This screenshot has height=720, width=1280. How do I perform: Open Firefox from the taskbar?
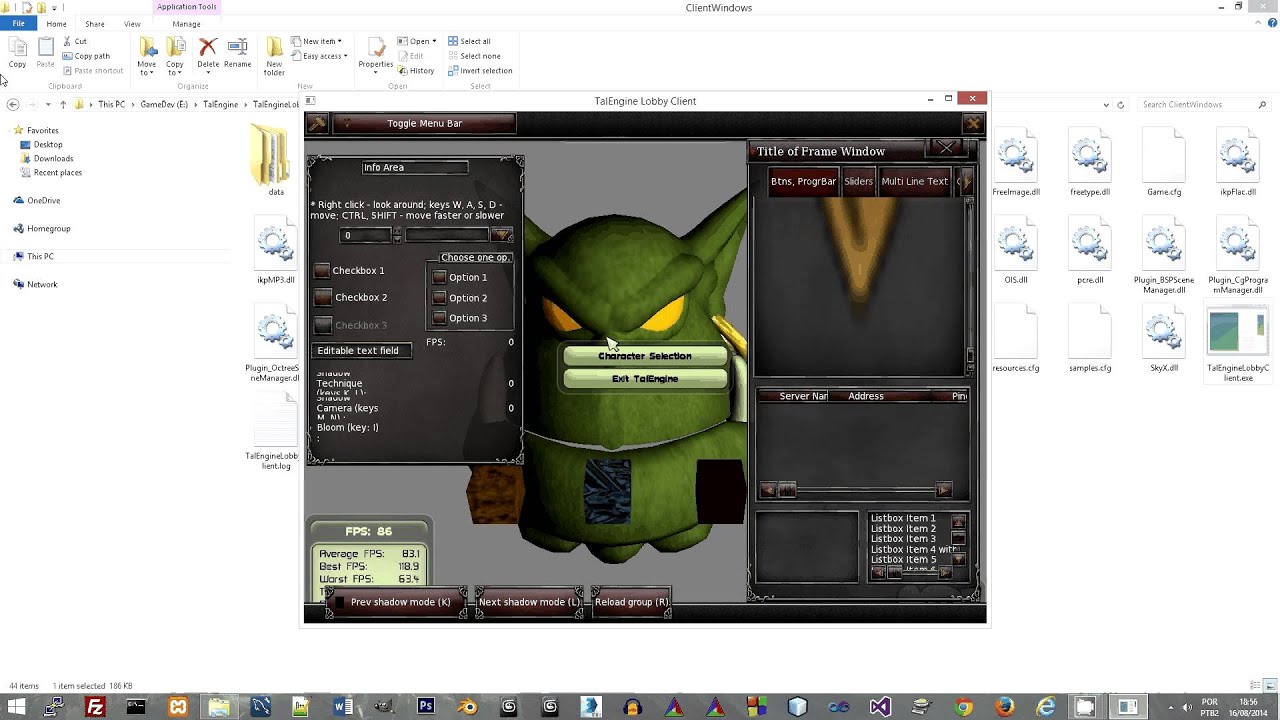[x=1004, y=707]
